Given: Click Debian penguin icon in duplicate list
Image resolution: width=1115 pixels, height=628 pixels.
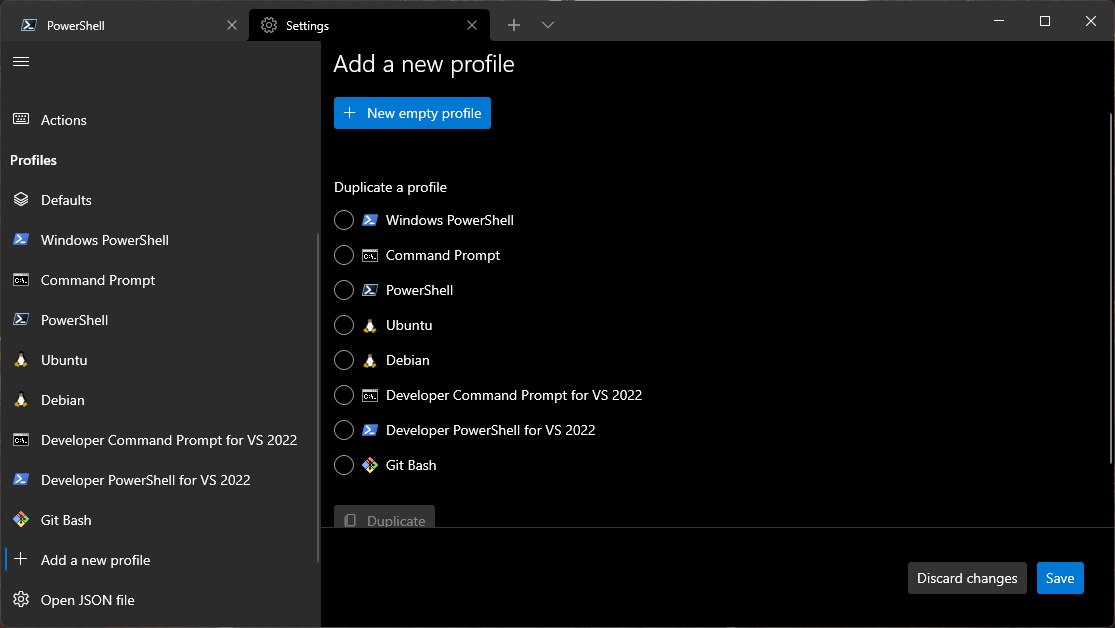Looking at the screenshot, I should click(x=370, y=361).
